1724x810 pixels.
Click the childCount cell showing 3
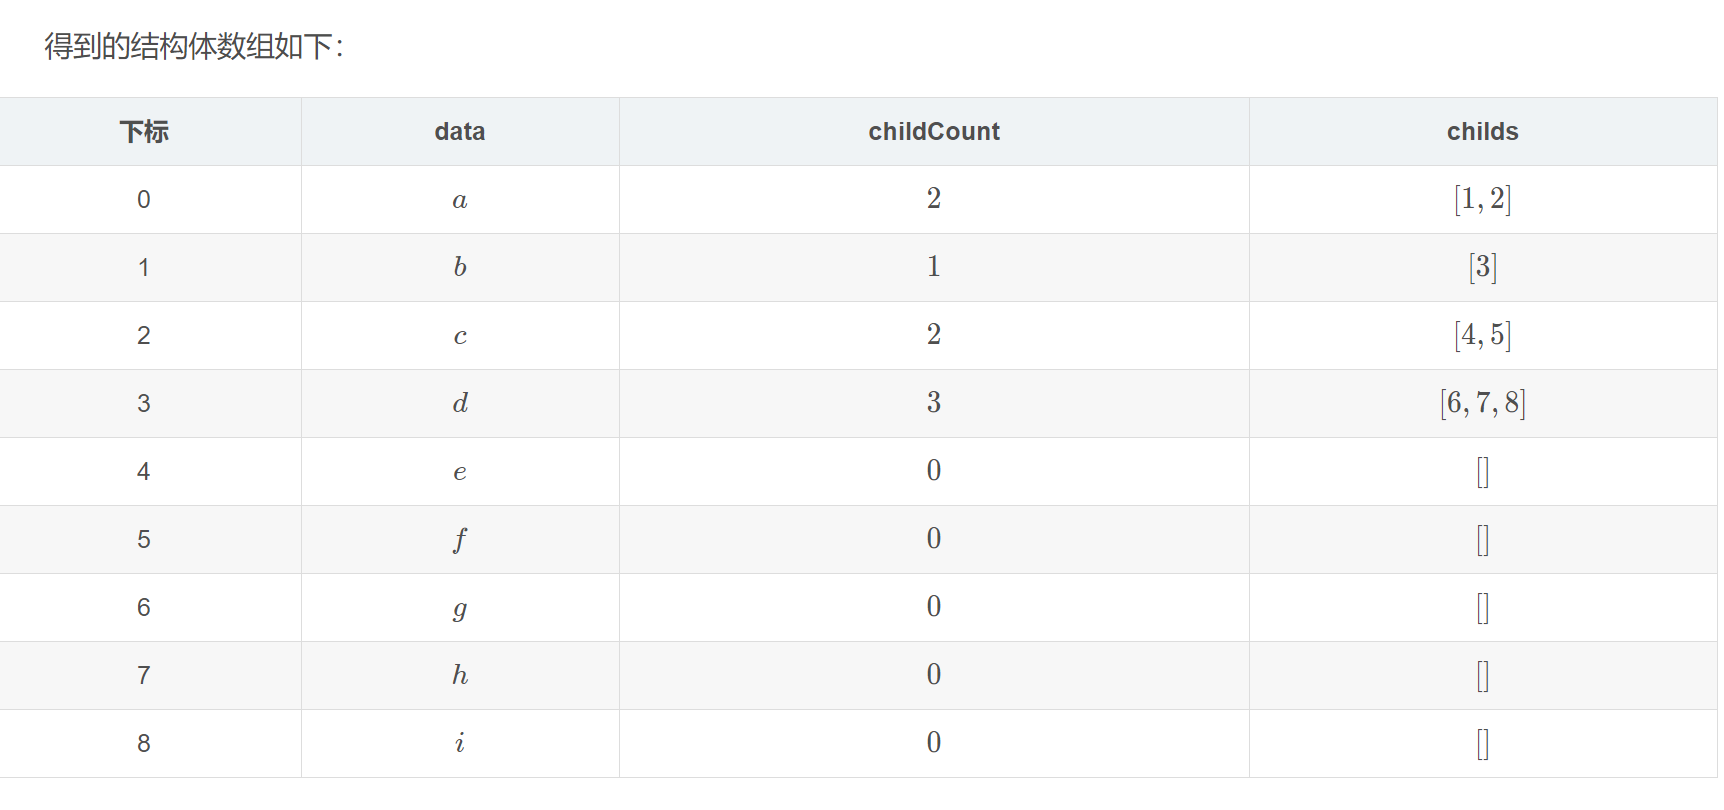pos(934,404)
